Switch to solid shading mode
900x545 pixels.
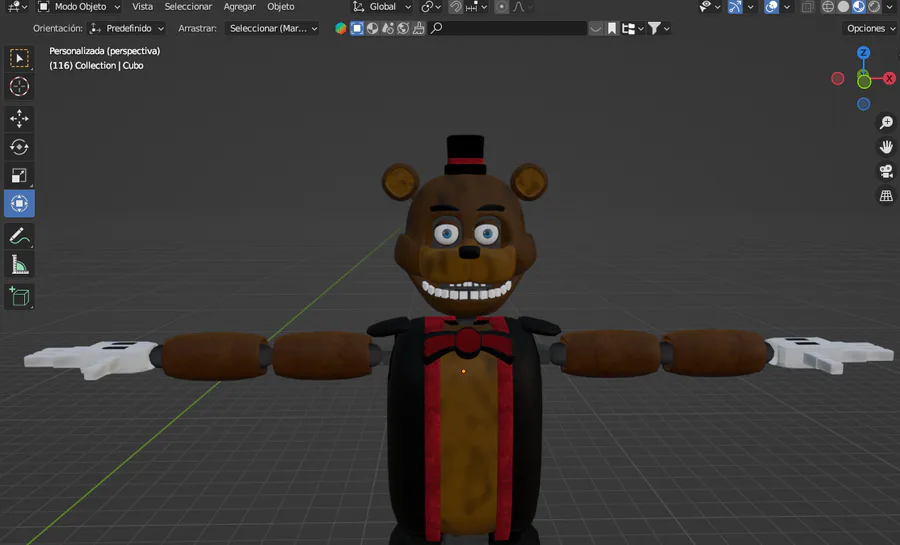pos(843,7)
